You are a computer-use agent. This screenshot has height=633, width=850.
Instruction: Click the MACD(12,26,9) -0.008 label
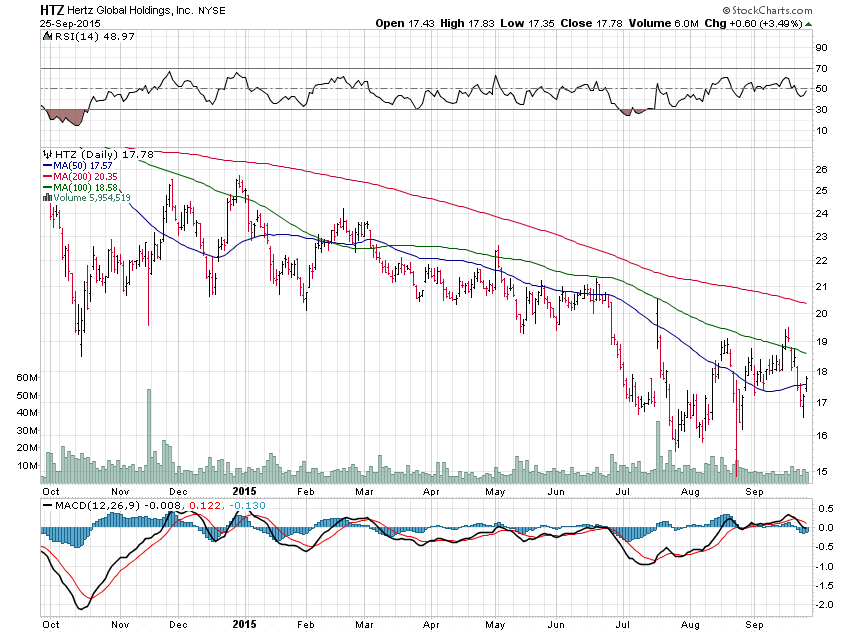tap(118, 506)
